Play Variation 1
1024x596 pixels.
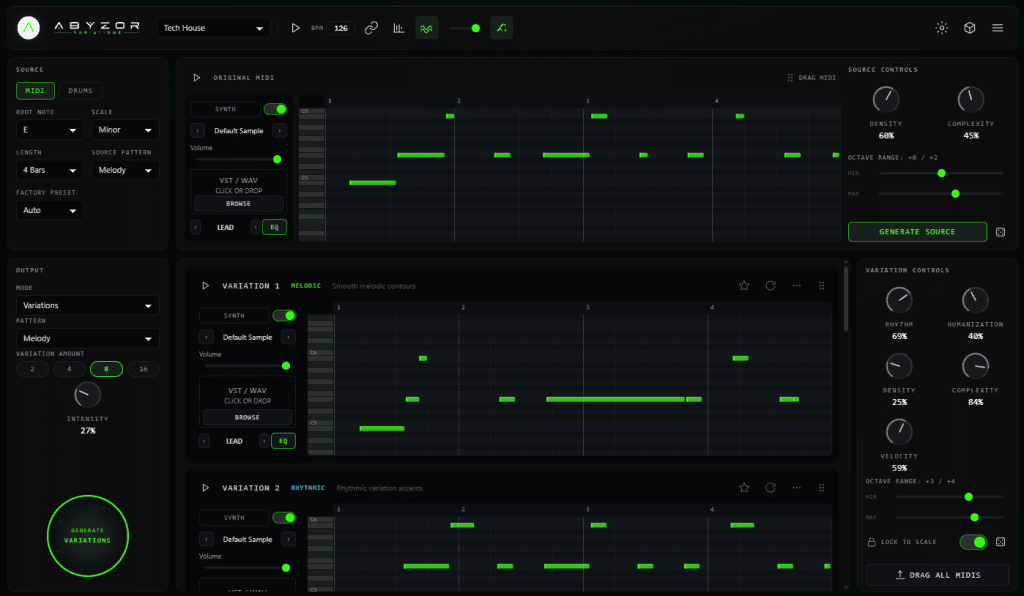205,286
